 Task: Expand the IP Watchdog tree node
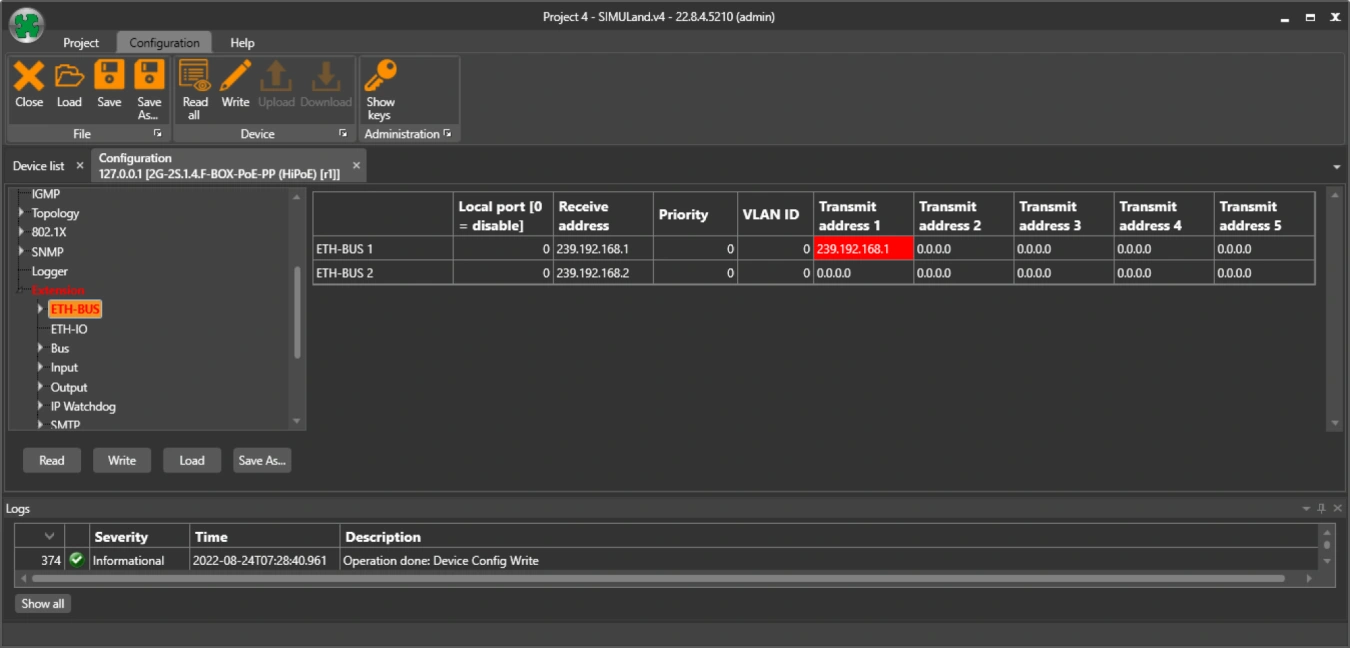click(x=41, y=407)
